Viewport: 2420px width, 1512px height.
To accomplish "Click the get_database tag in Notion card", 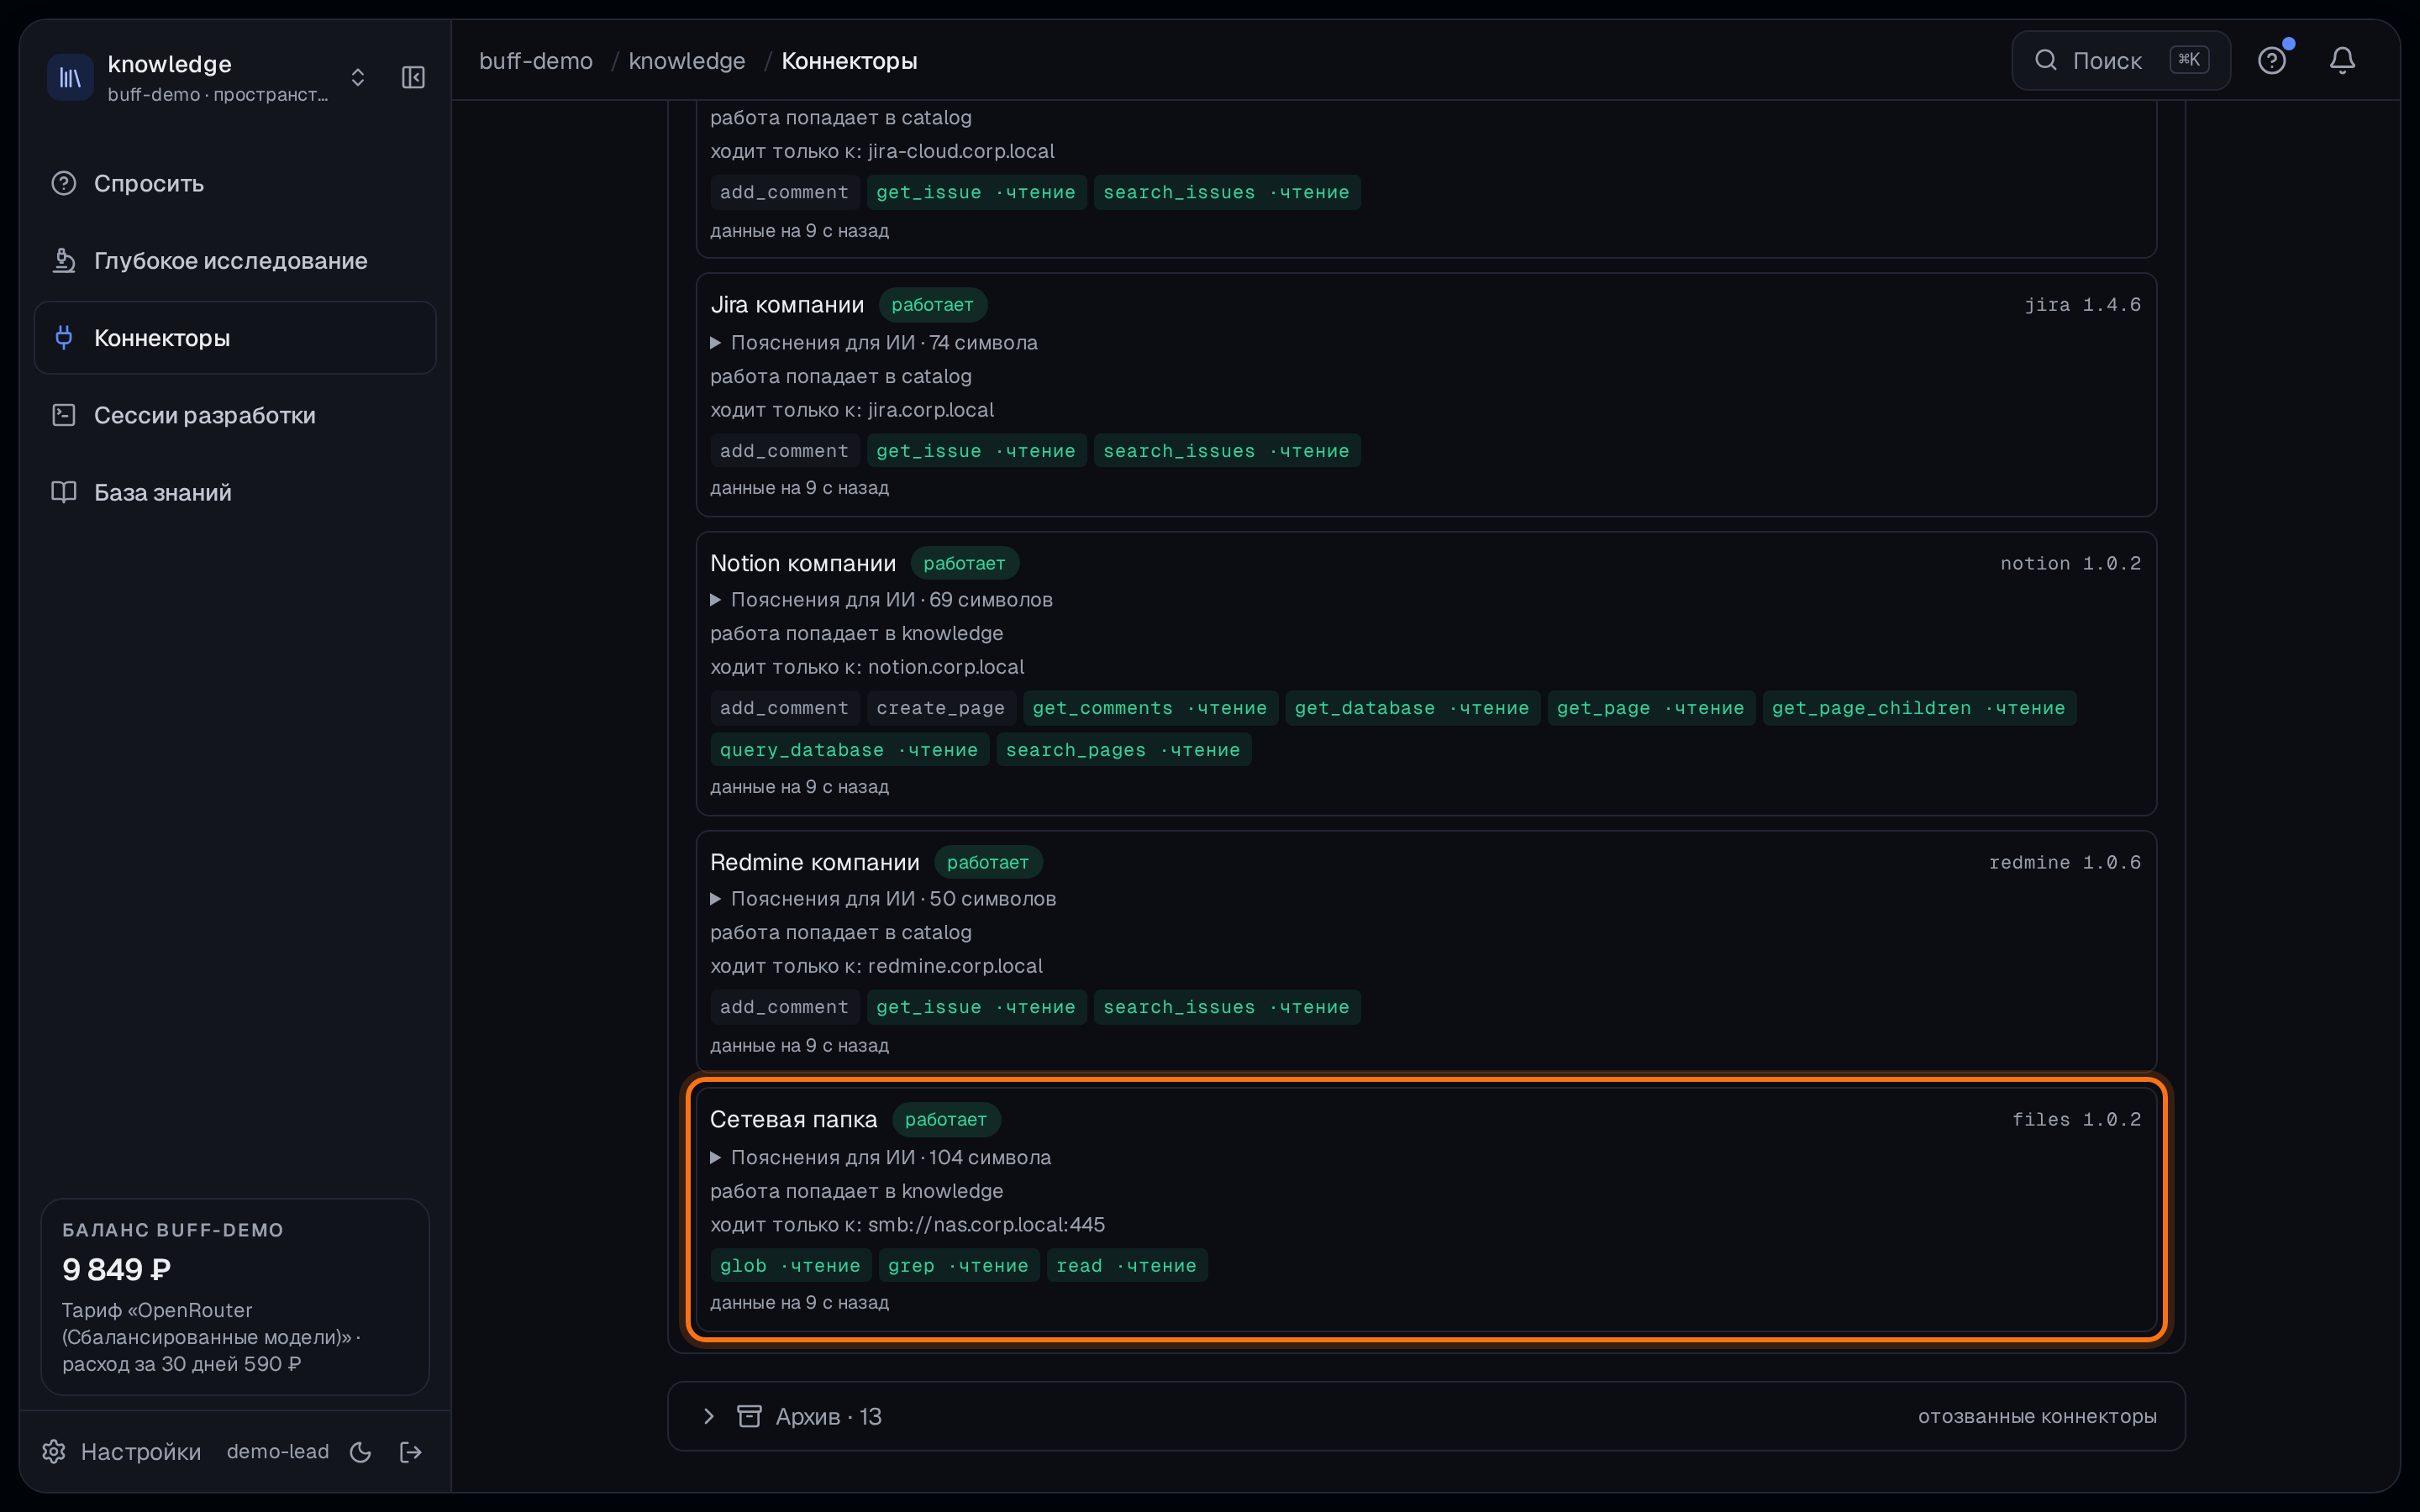I will click(1412, 708).
